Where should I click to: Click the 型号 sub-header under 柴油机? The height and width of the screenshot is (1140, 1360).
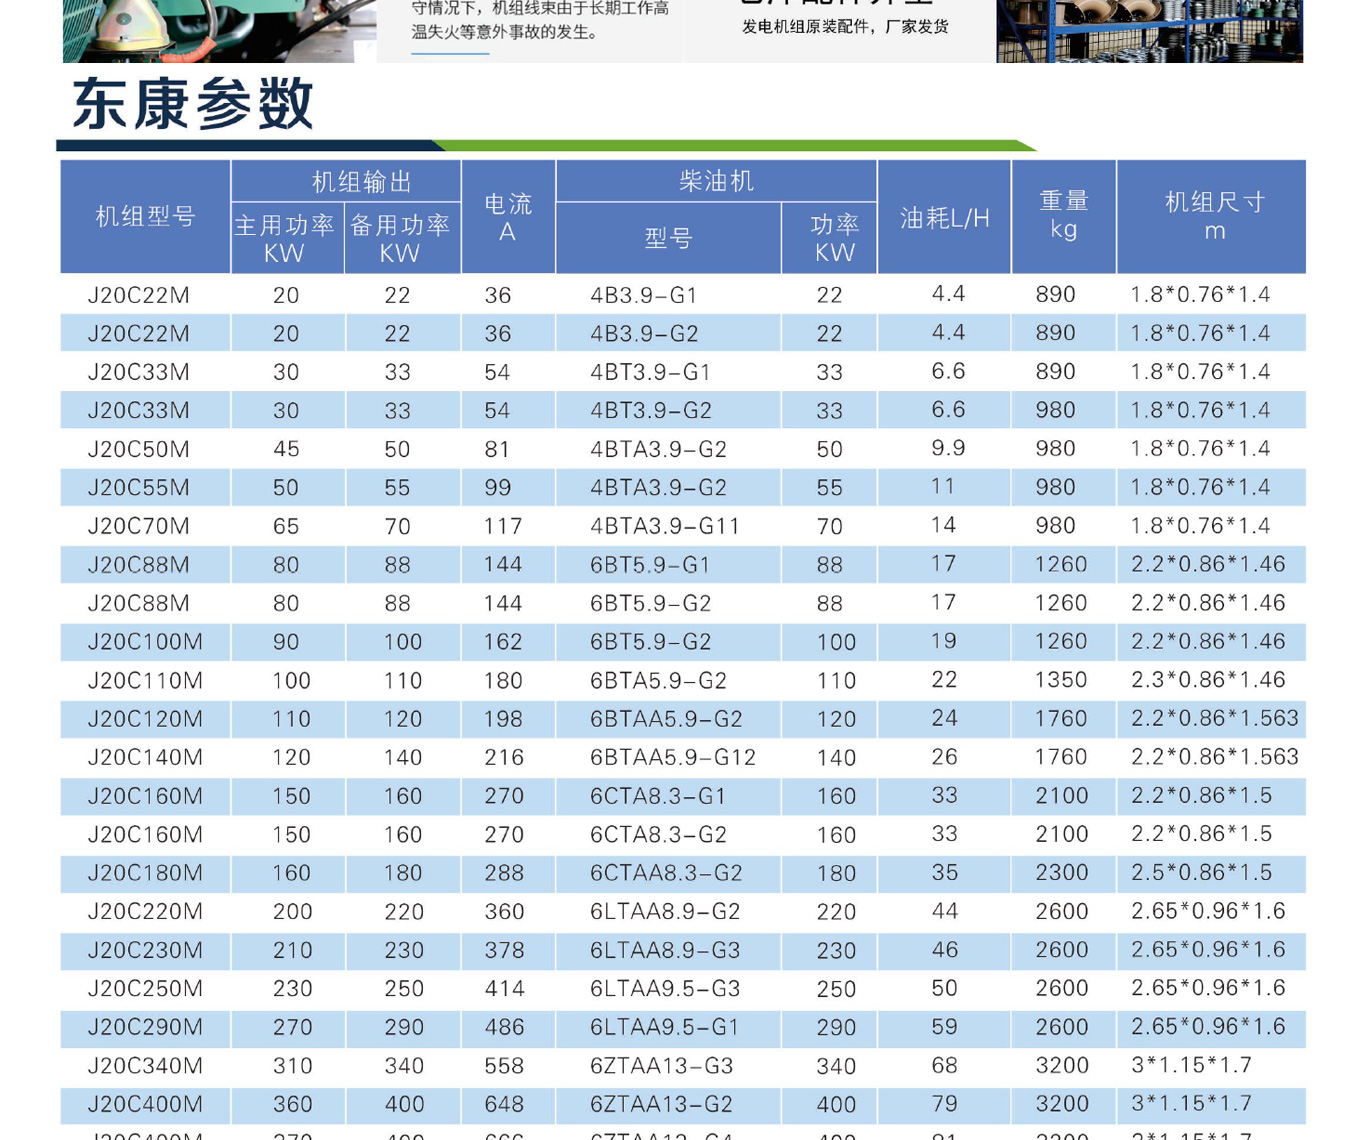(x=668, y=238)
